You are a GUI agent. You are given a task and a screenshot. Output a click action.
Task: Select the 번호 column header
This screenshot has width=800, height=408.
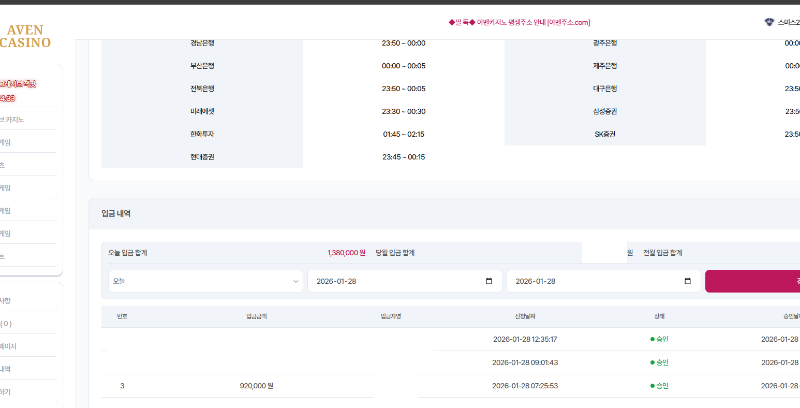(122, 316)
